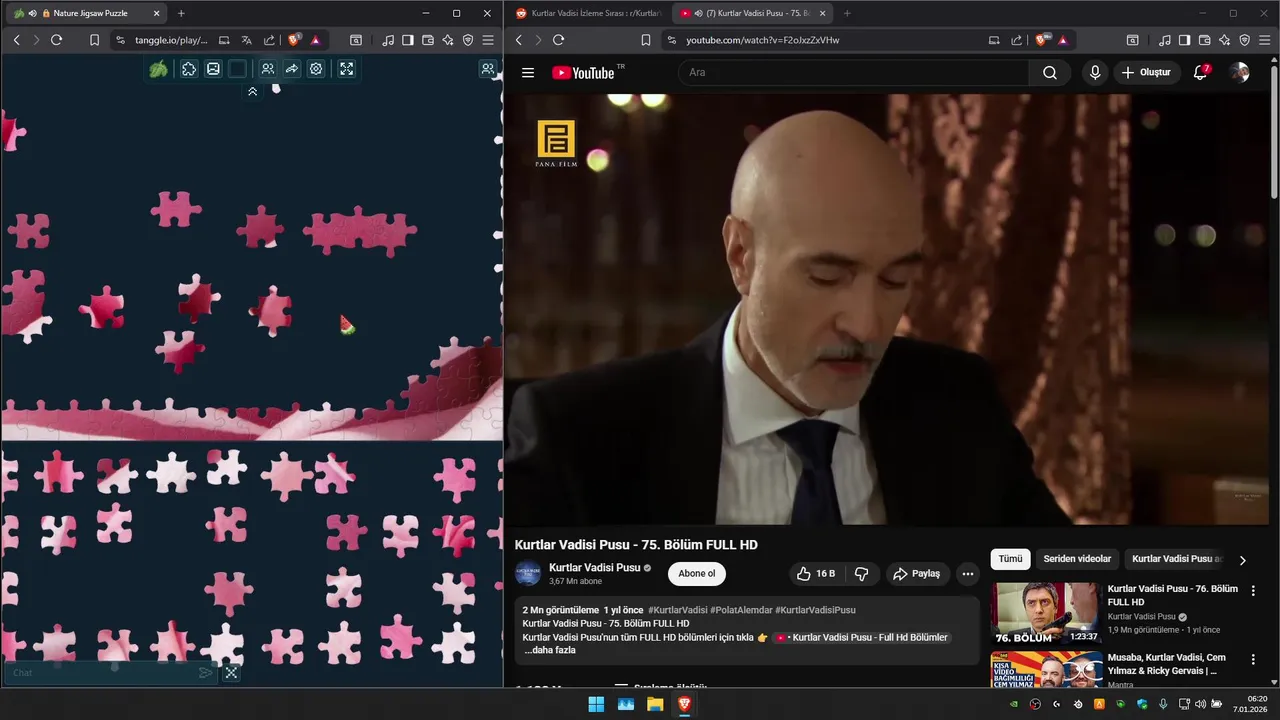
Task: Click the YouTube Ara search box
Action: [854, 72]
